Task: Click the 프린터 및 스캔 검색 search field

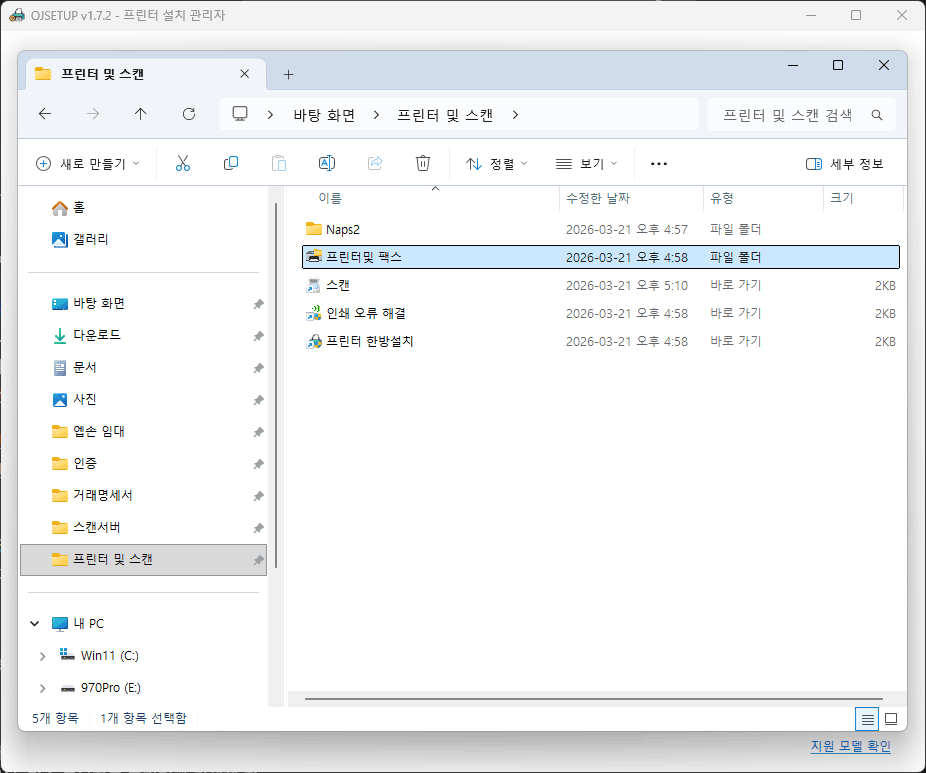Action: click(x=790, y=115)
